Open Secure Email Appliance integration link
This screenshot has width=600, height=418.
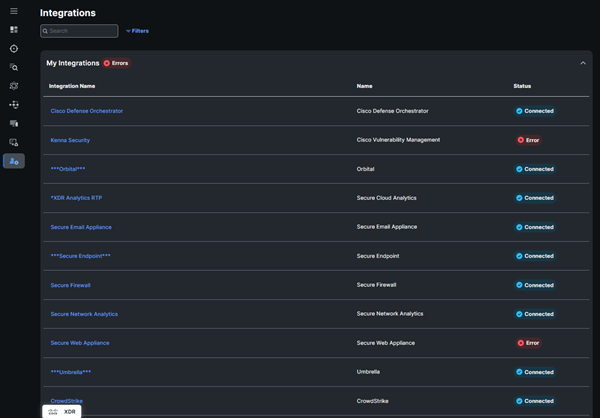(81, 227)
